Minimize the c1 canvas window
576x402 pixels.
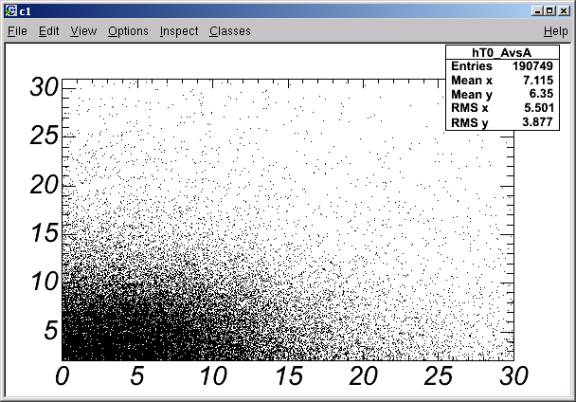coord(537,11)
